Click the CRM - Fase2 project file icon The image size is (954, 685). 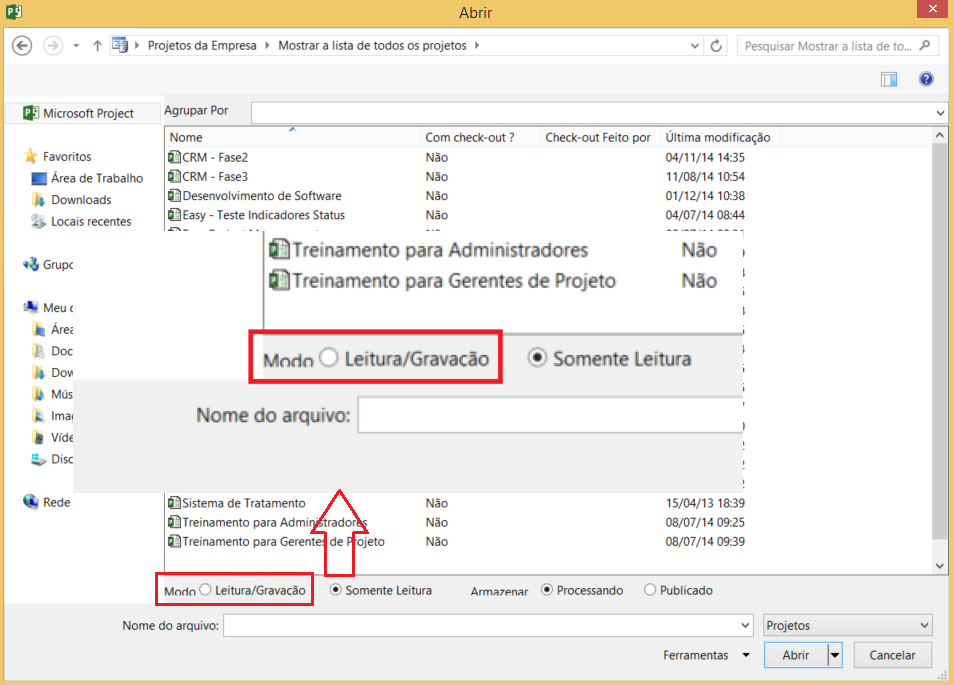174,157
